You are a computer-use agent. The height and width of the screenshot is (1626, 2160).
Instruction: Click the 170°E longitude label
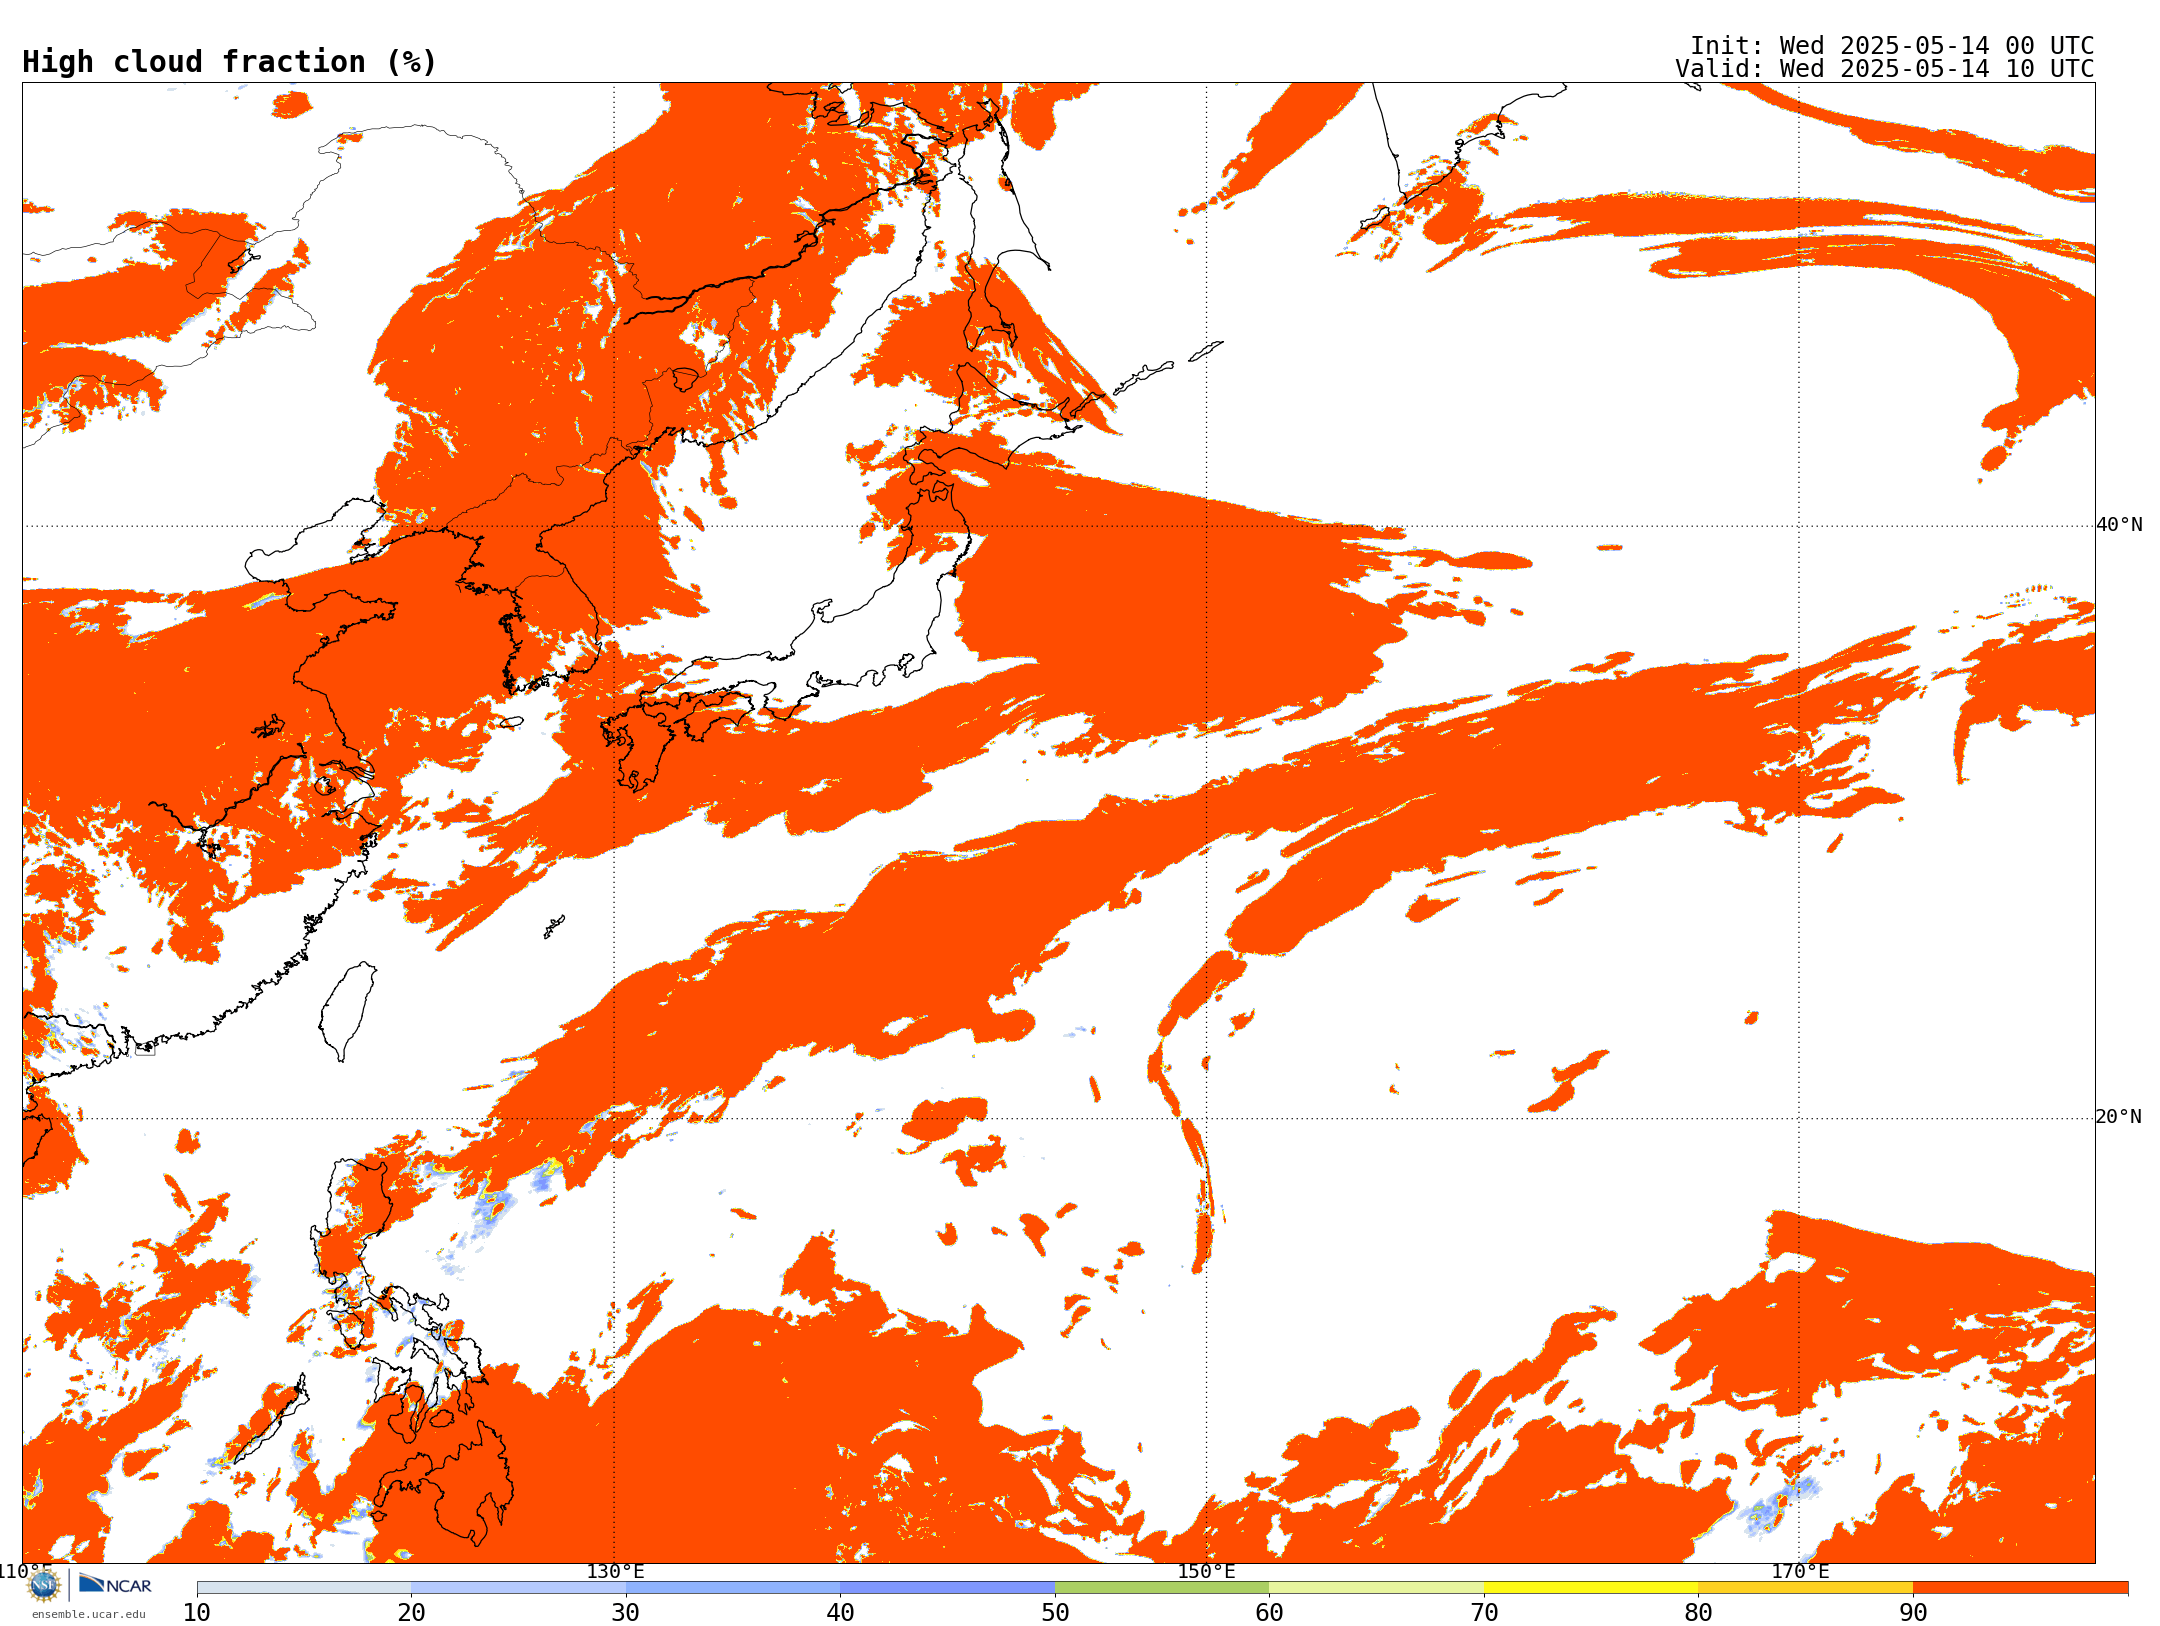click(1800, 1571)
